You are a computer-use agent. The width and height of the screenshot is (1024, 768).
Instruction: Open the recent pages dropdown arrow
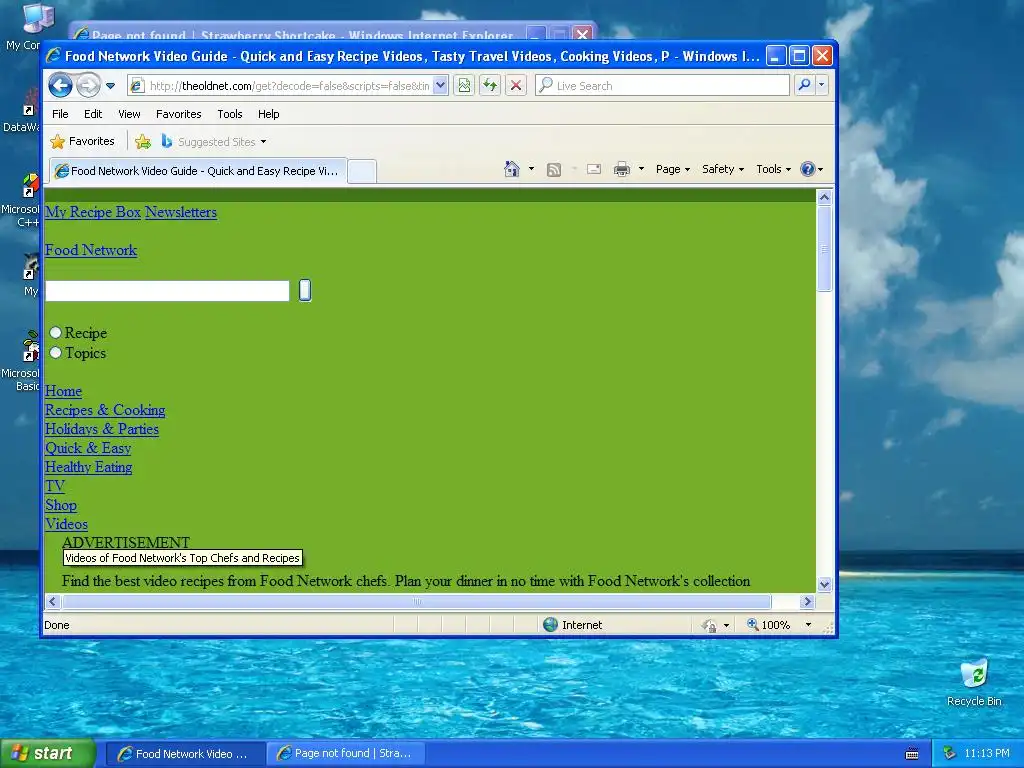pyautogui.click(x=110, y=86)
